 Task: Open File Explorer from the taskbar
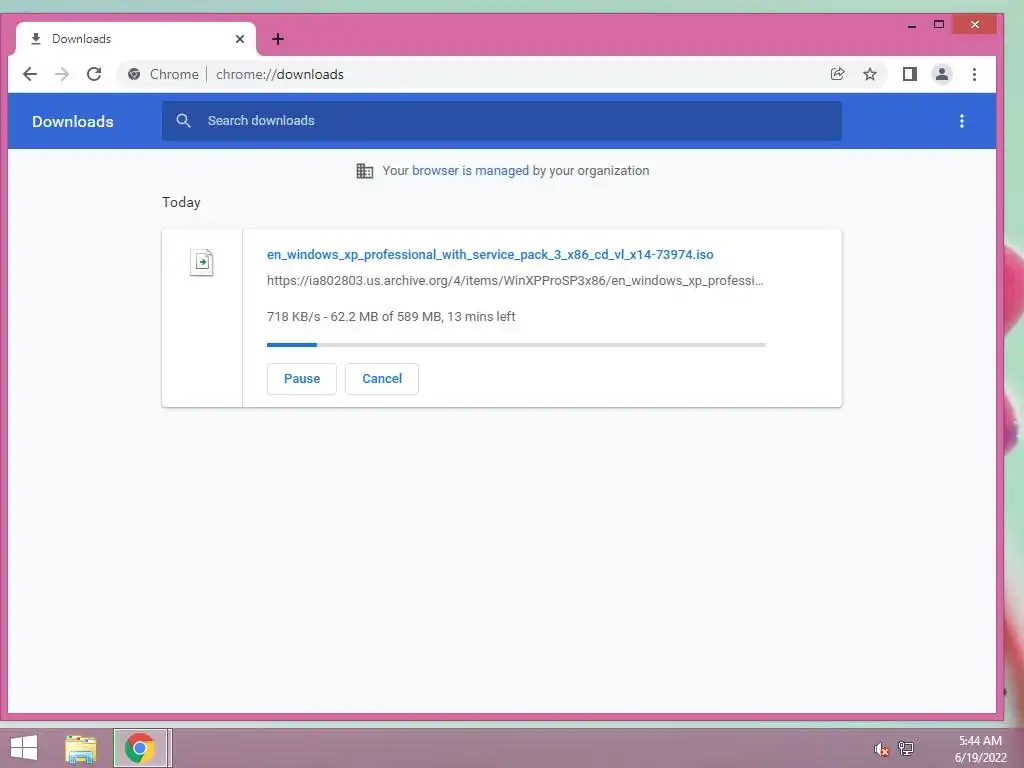[81, 749]
